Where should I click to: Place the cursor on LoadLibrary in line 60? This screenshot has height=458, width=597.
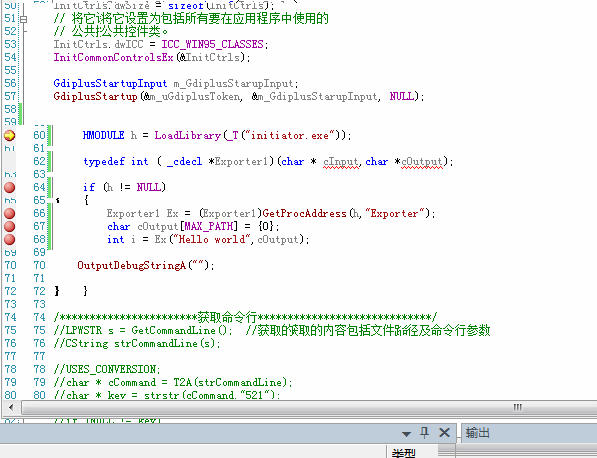coord(187,136)
